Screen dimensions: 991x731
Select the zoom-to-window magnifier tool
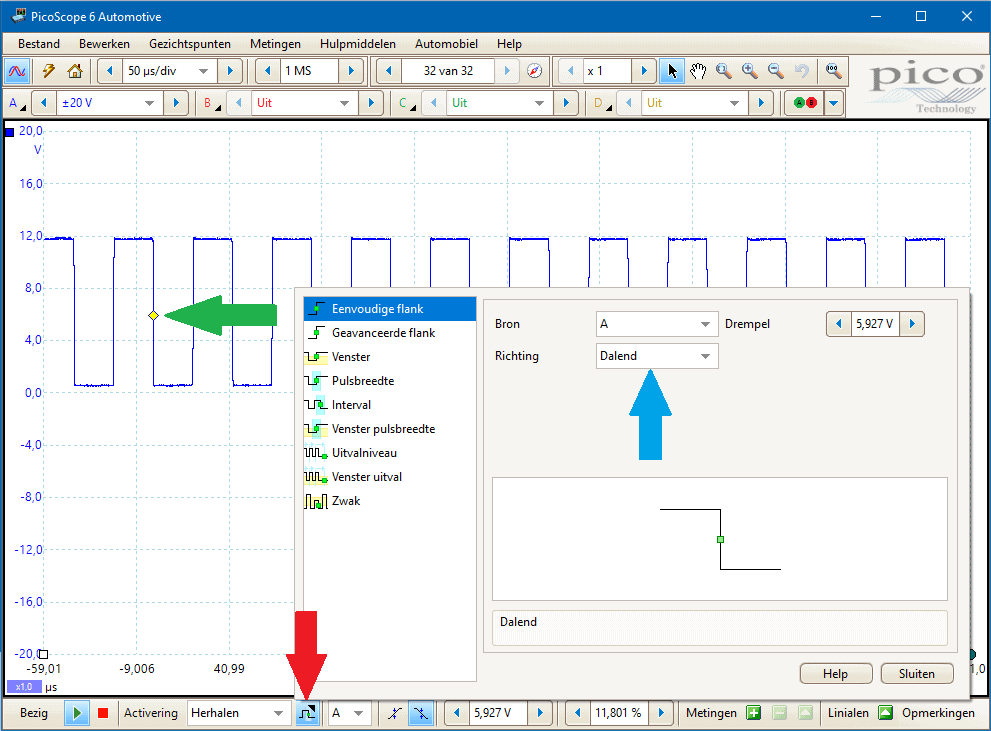coord(724,71)
